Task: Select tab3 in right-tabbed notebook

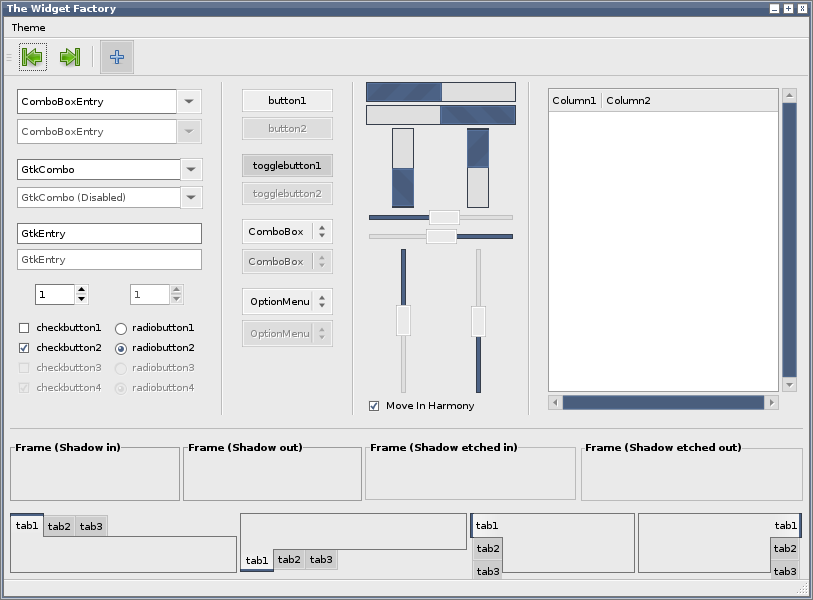Action: (x=785, y=571)
